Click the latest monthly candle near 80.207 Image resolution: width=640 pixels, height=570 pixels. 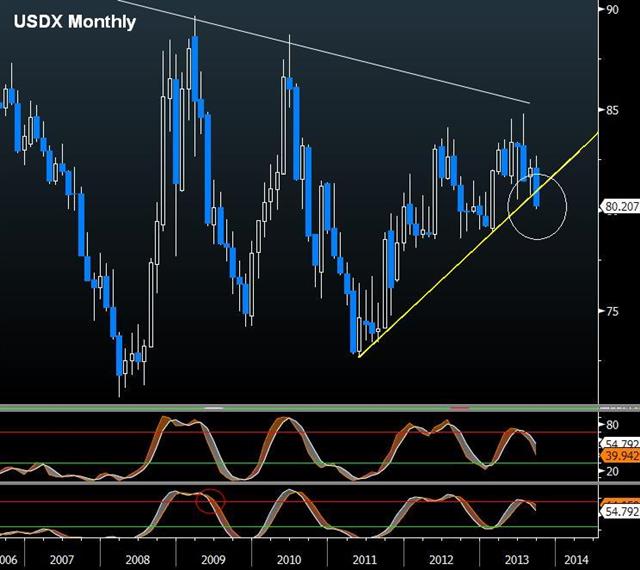[x=537, y=187]
